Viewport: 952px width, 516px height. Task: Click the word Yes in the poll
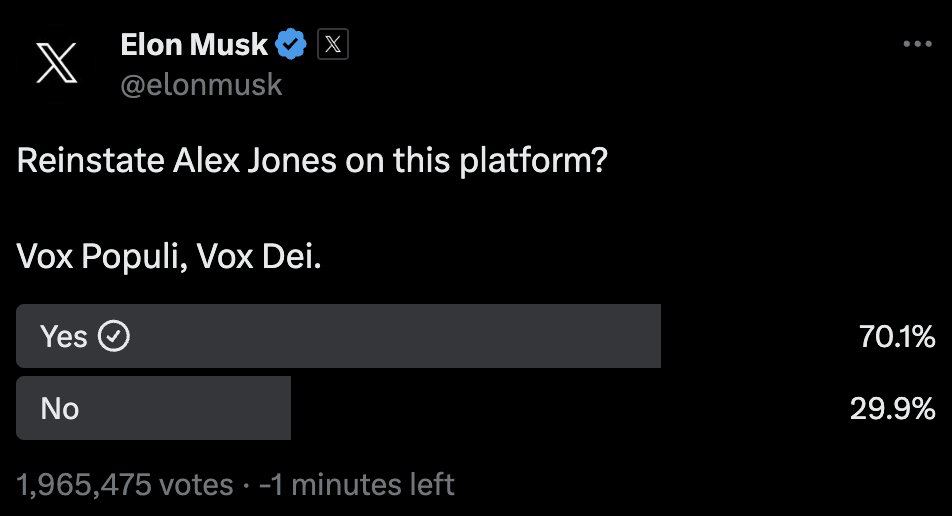pos(64,336)
